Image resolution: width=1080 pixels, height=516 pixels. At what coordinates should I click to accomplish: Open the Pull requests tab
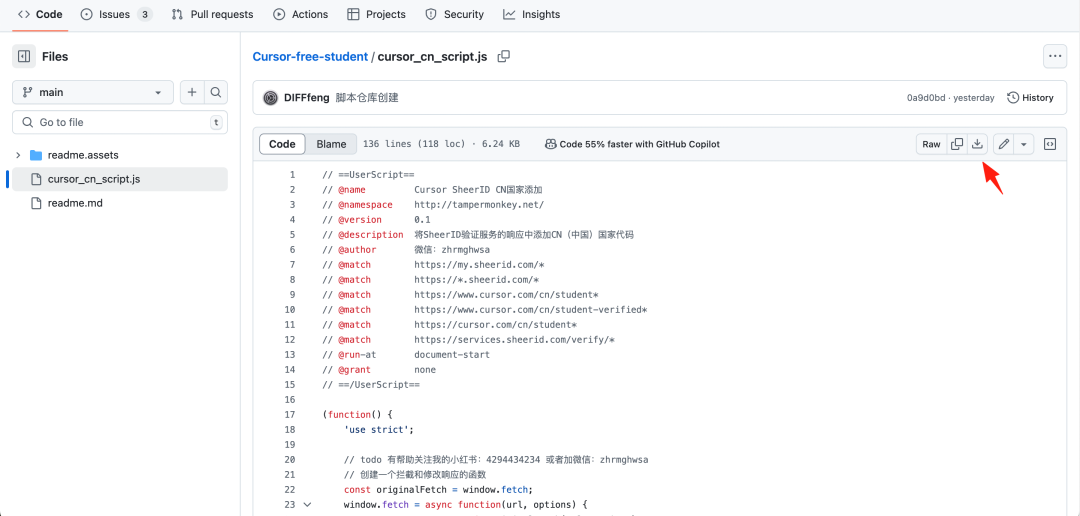click(212, 14)
